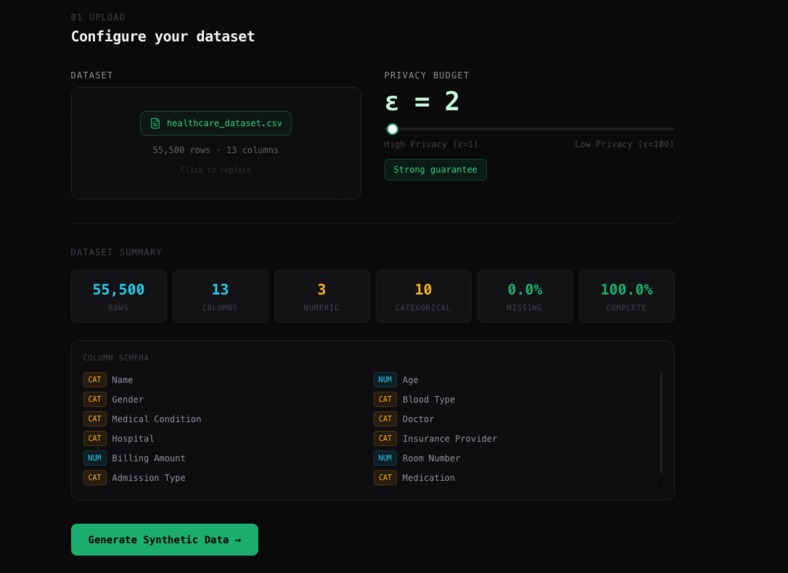Select the Billing Amount column text
This screenshot has height=573, width=788.
click(148, 458)
